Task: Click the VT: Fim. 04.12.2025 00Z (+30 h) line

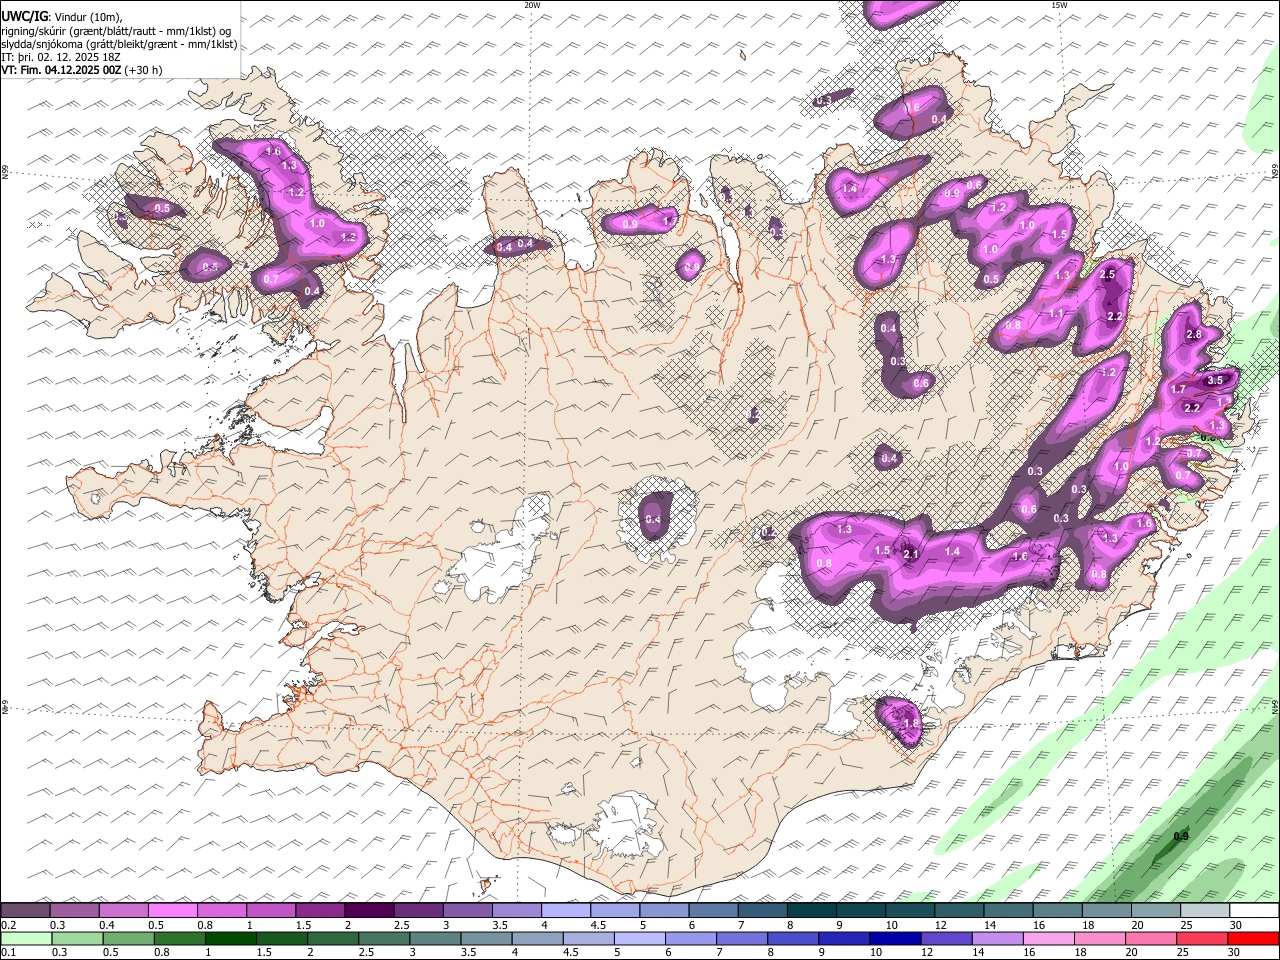Action: point(82,70)
